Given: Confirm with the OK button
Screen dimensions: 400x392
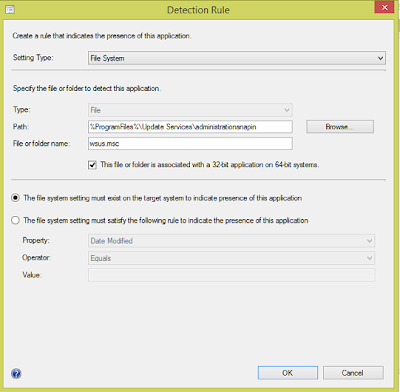Looking at the screenshot, I should 288,373.
